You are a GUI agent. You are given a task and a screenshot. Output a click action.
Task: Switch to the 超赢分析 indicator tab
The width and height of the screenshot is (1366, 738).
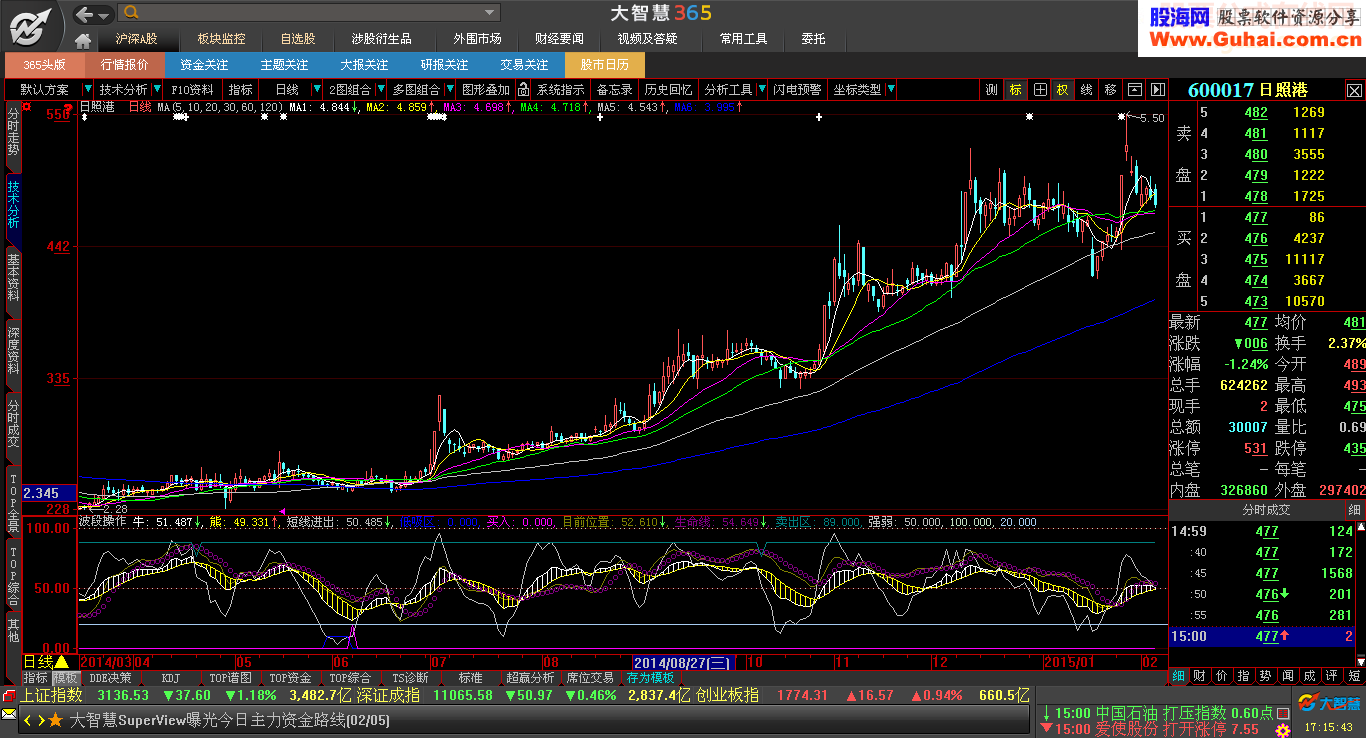point(530,677)
